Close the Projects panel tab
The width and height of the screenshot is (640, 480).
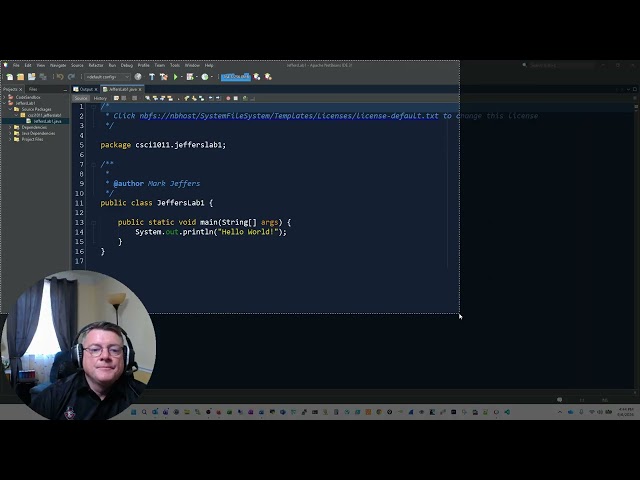click(20, 89)
